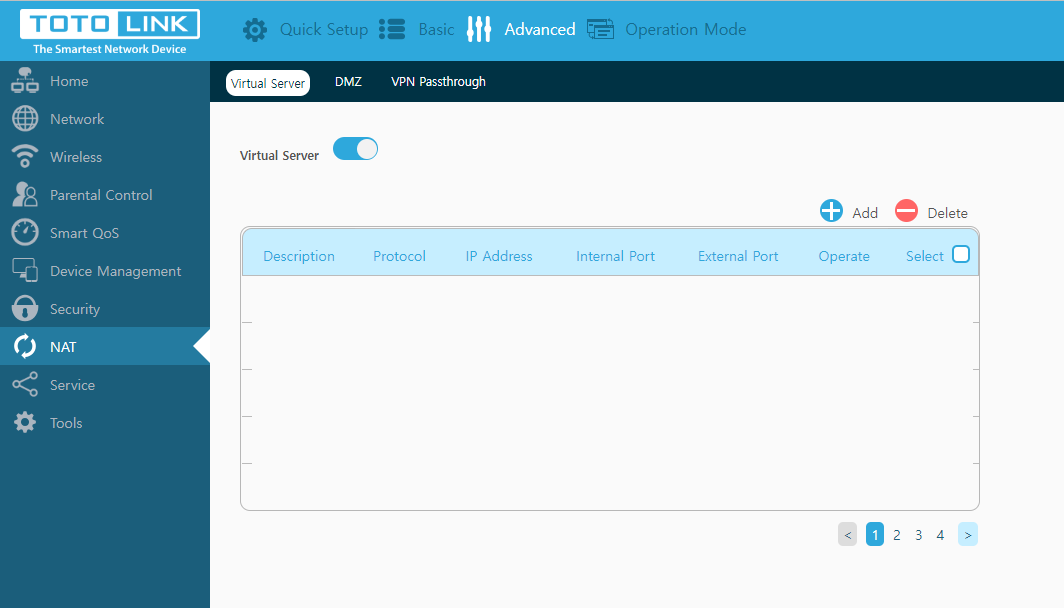Click the Operate column header
Screen dimensions: 1064x608
(x=844, y=256)
